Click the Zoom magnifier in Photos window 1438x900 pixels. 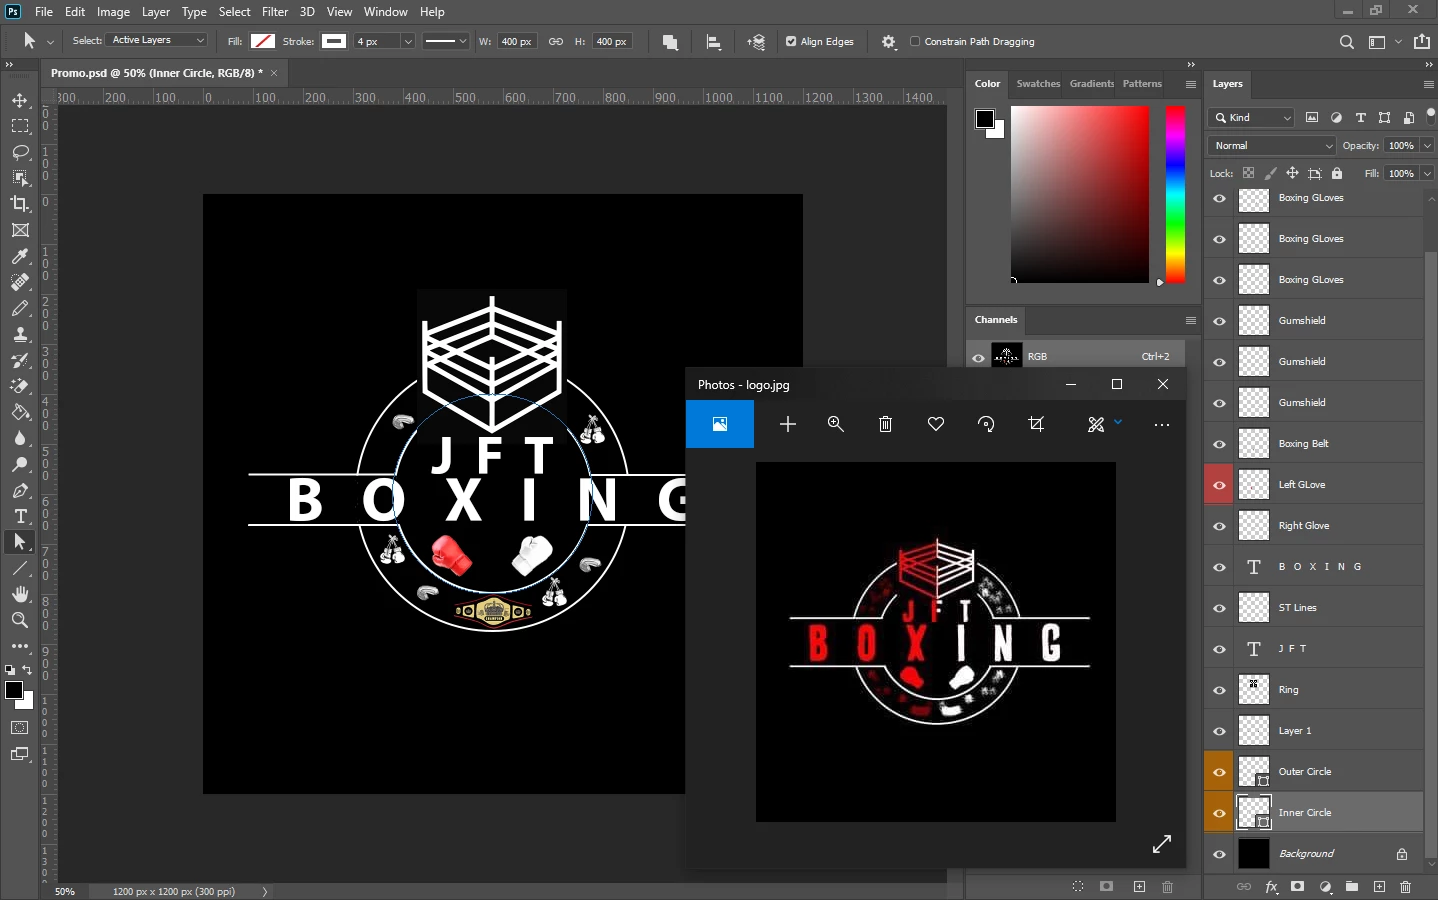coord(836,424)
